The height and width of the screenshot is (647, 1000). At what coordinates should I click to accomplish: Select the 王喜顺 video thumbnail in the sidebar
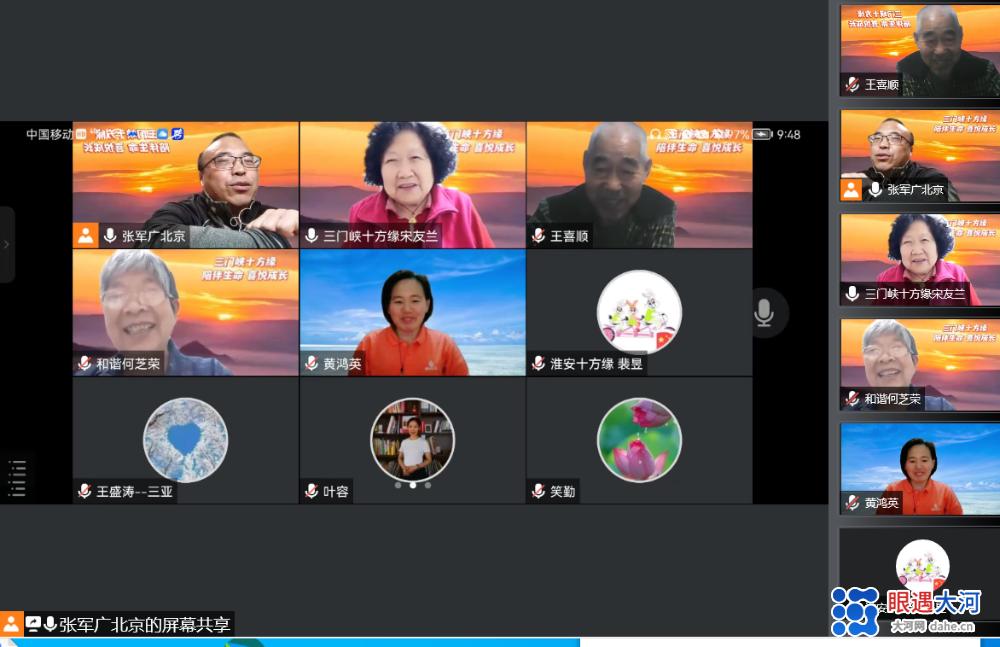(x=920, y=51)
